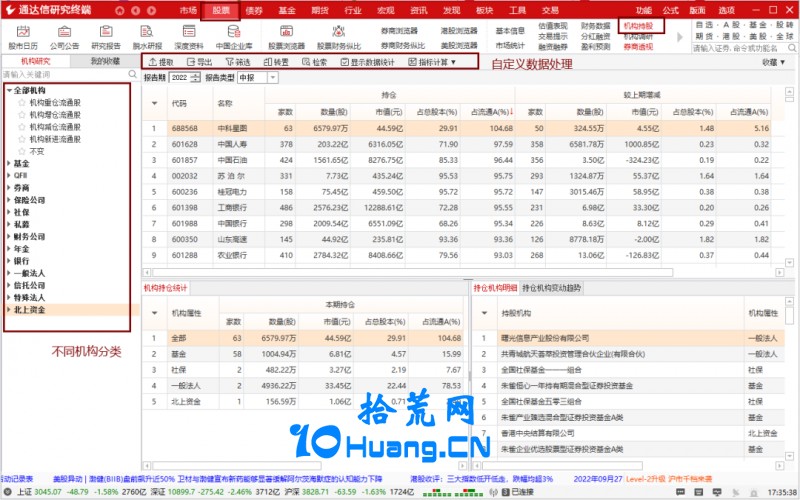Screen dimensions: 800x500
Task: Select the 持仓机构明细 tab
Action: [495, 288]
